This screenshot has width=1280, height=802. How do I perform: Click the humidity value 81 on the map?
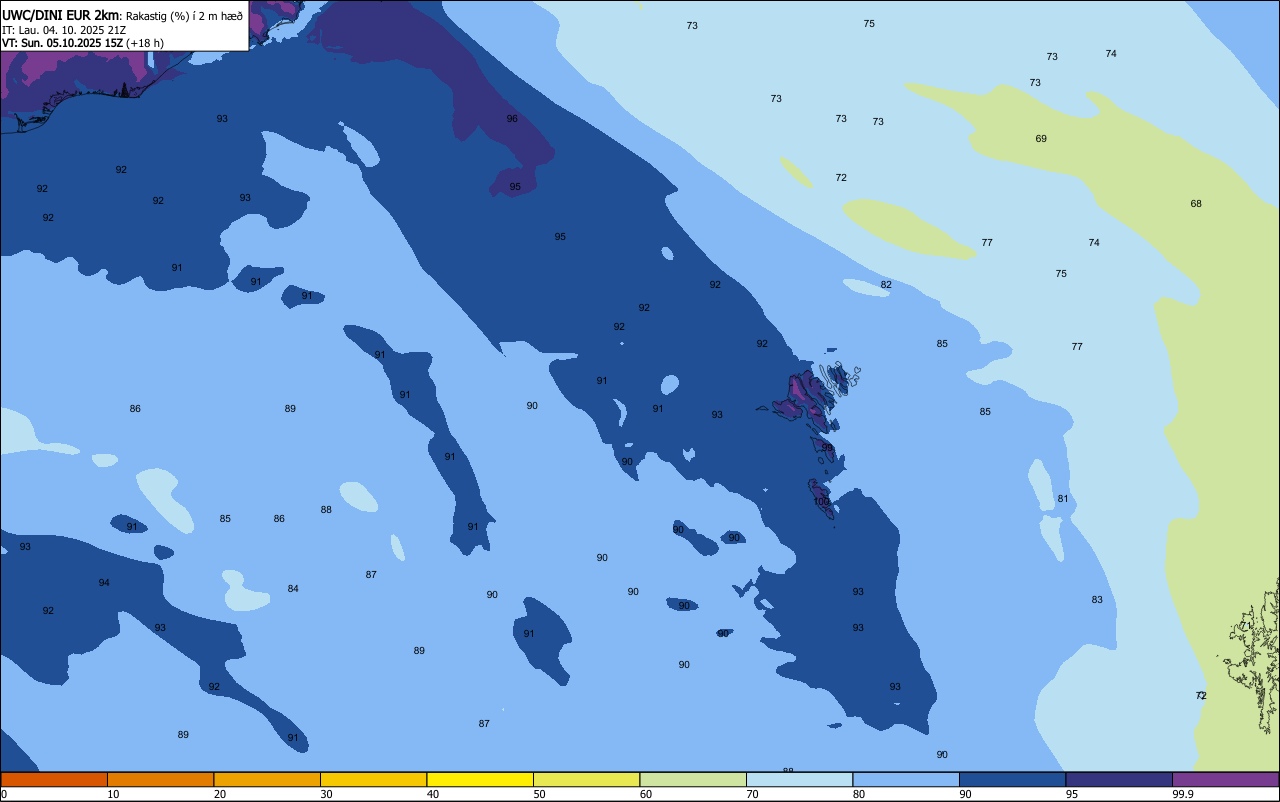click(1063, 499)
